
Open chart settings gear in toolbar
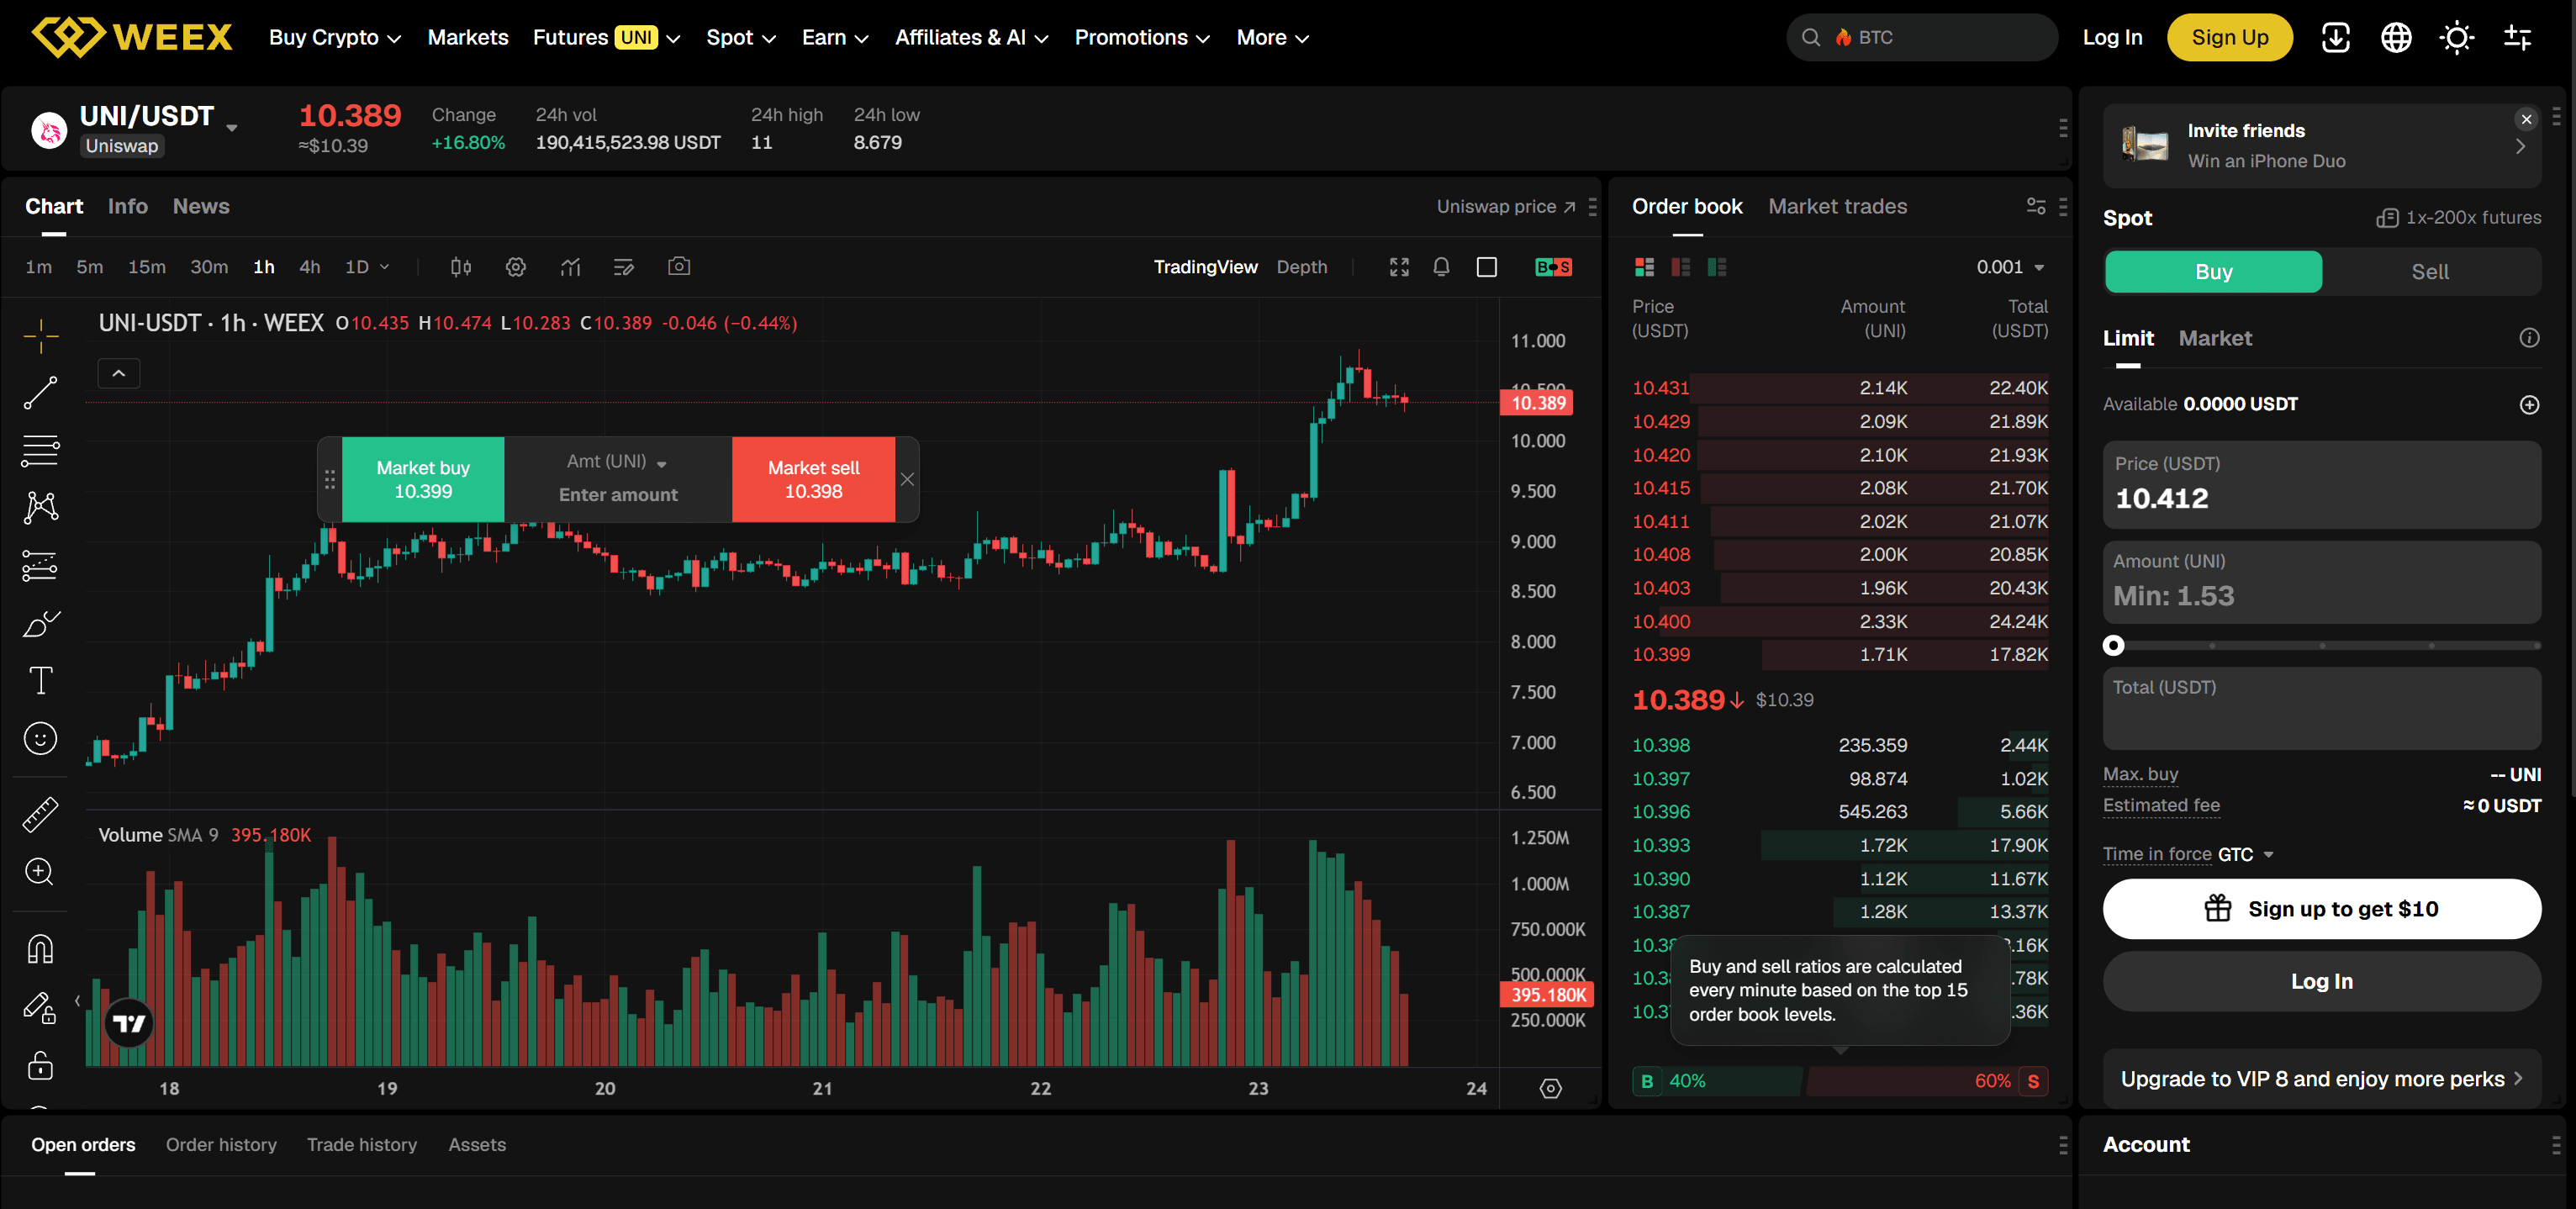pyautogui.click(x=516, y=267)
